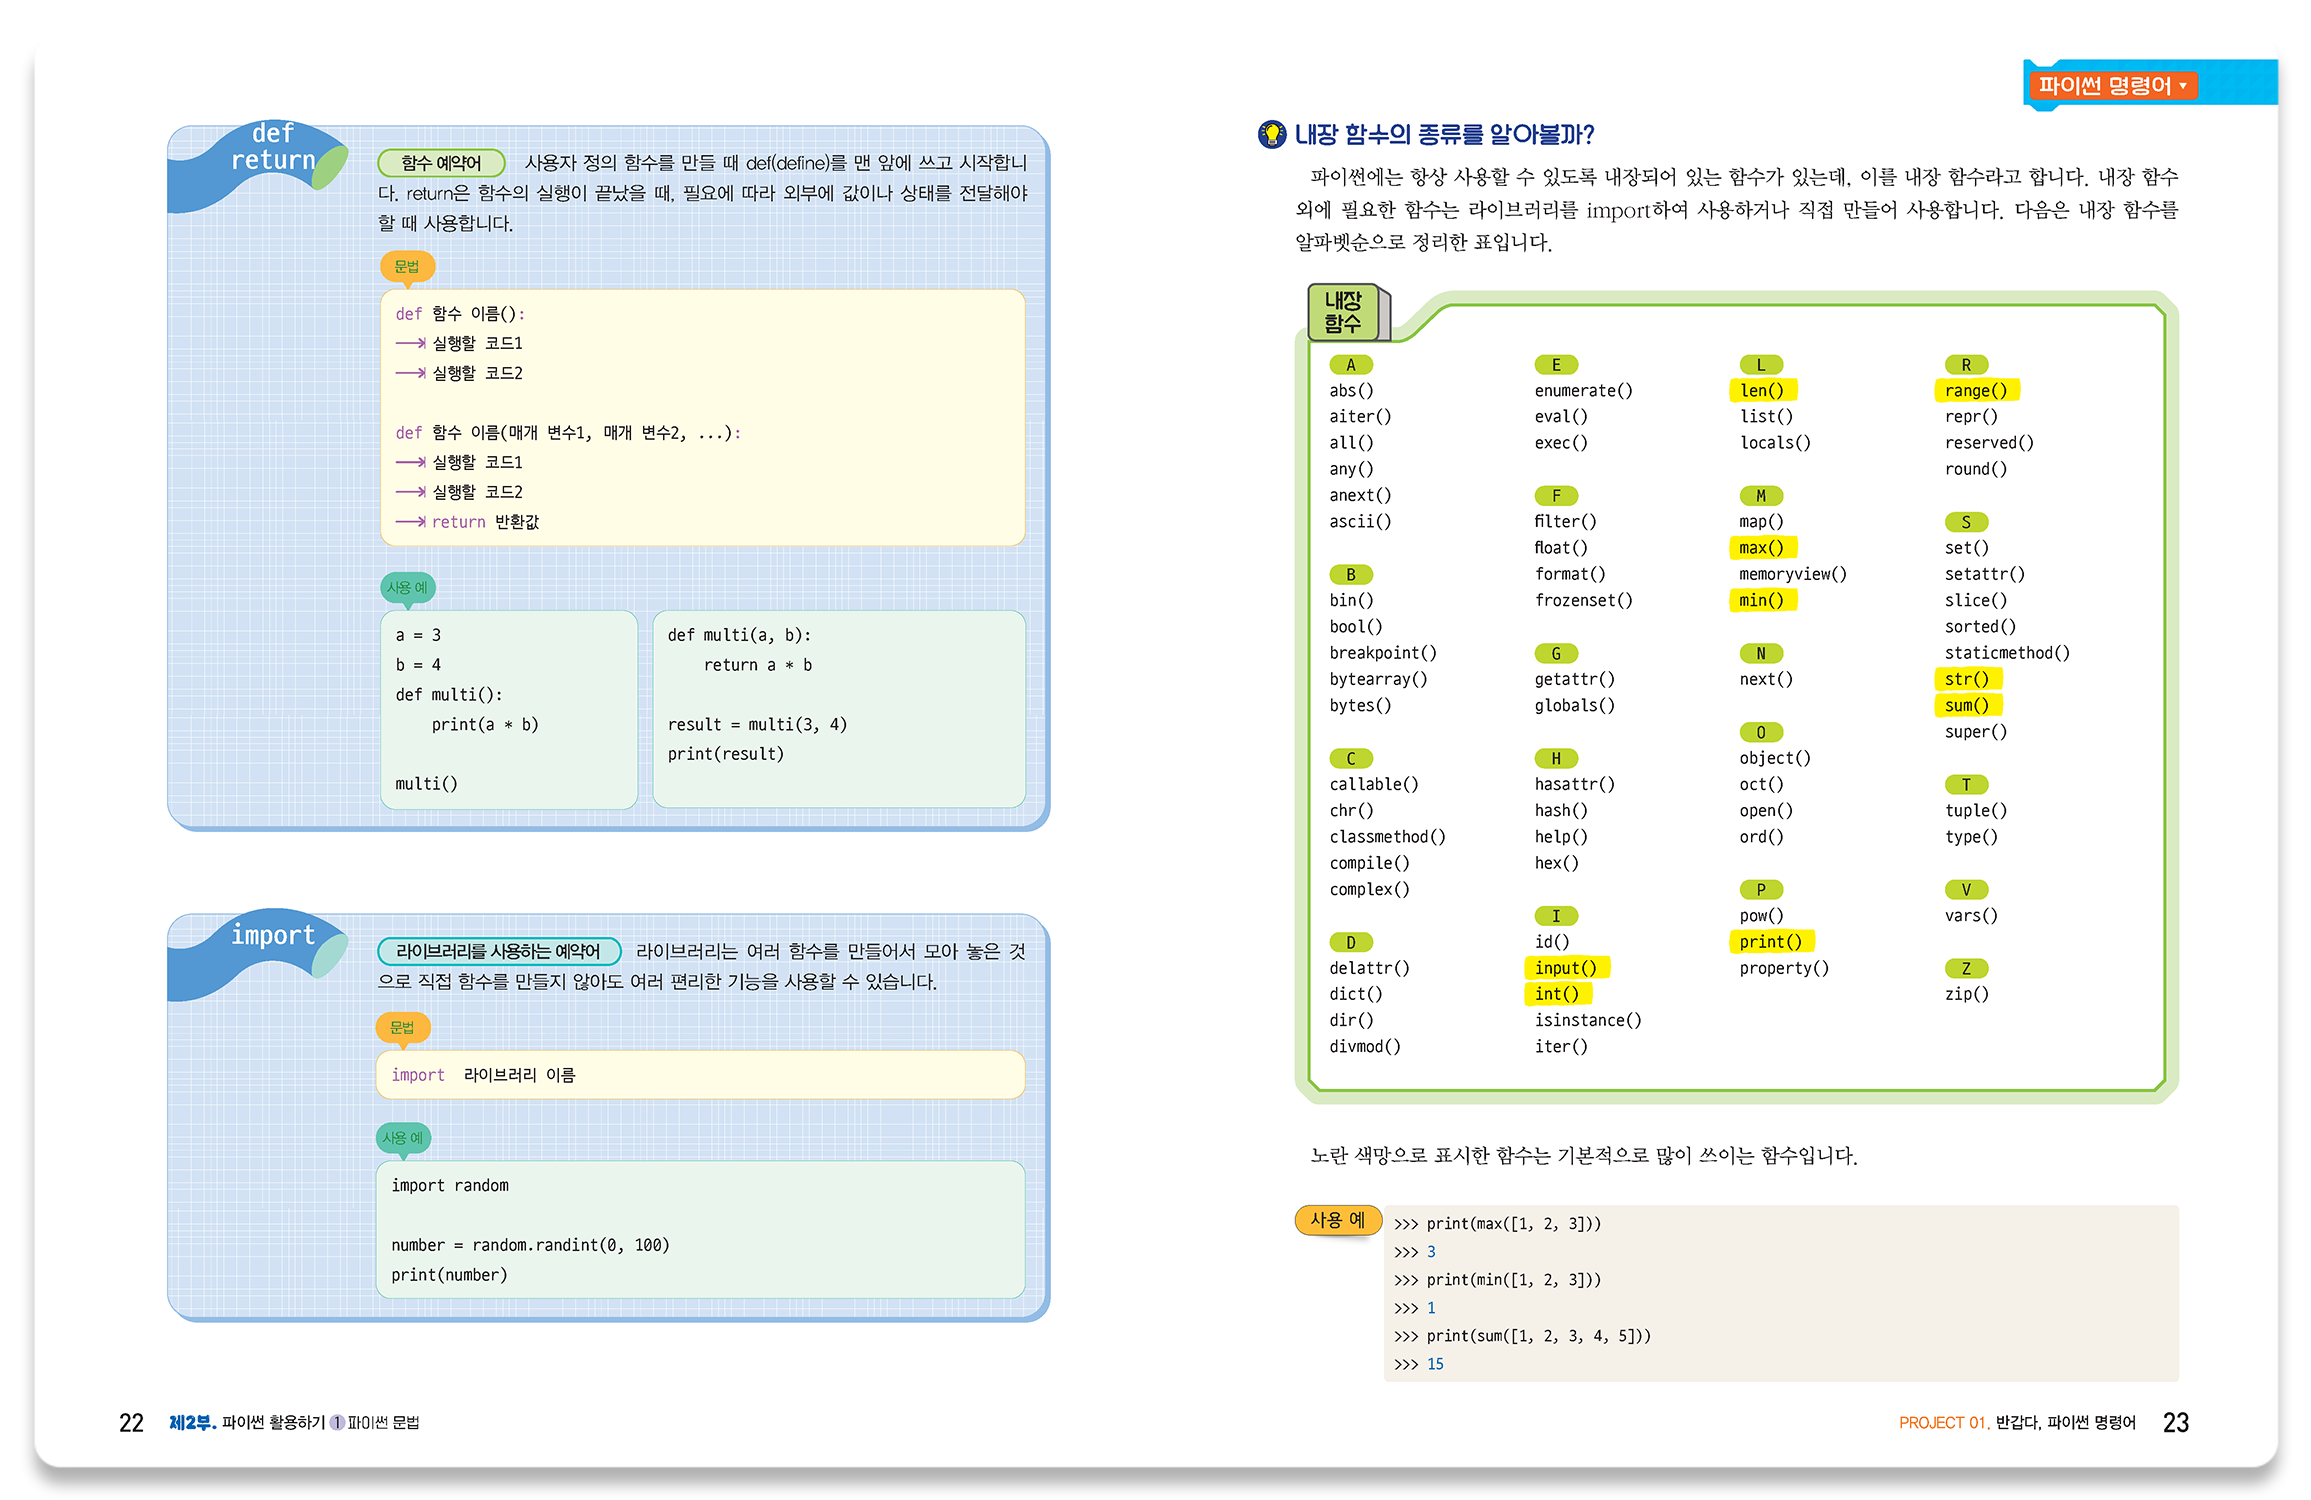The width and height of the screenshot is (2311, 1500).
Task: Click the letter A category badge
Action: coord(1350,365)
